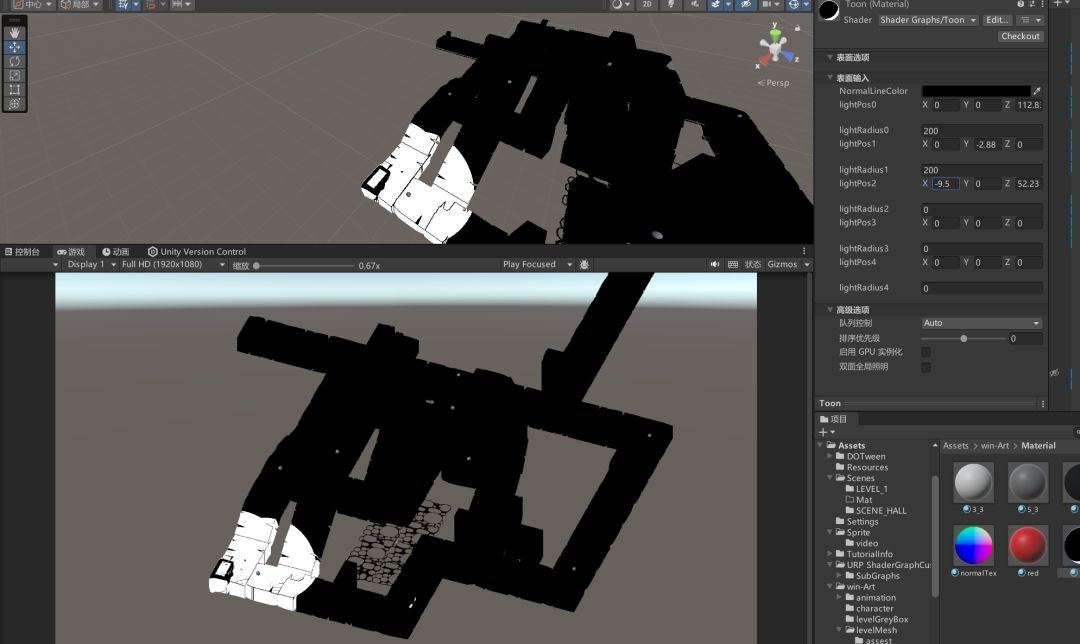The width and height of the screenshot is (1080, 644).
Task: Toggle 2D view mode button
Action: 647,4
